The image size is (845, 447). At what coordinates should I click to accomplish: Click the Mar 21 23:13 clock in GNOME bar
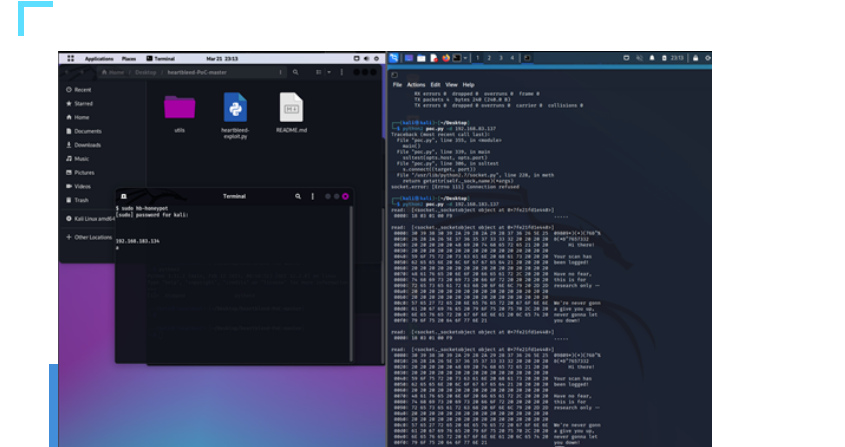[222, 58]
